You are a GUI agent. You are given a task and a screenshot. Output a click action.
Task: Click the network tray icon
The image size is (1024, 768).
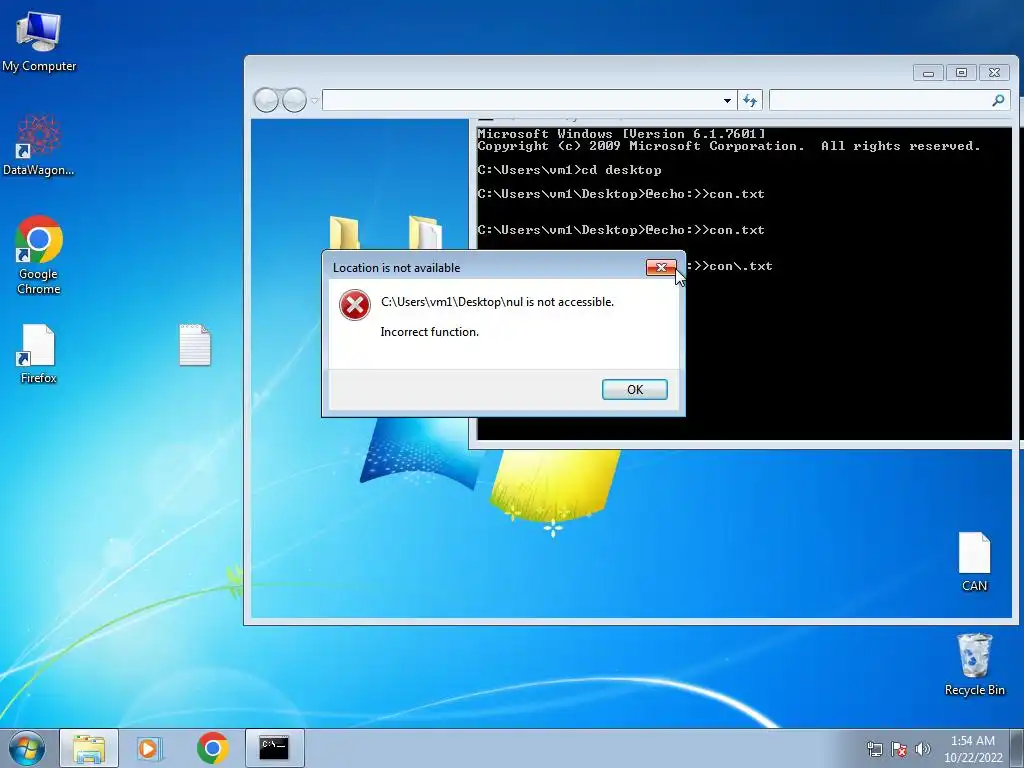point(874,749)
